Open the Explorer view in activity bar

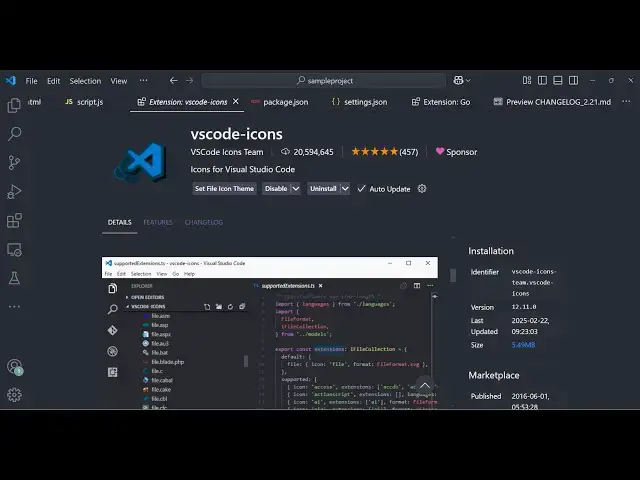14,105
